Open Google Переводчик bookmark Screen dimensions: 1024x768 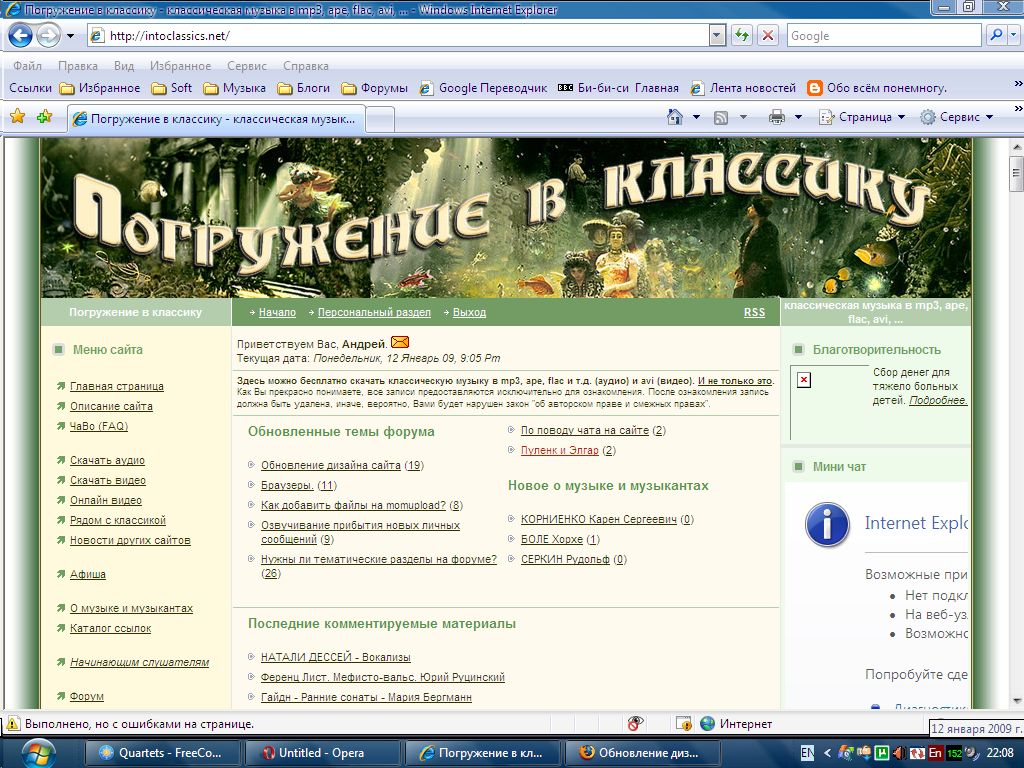click(x=483, y=88)
